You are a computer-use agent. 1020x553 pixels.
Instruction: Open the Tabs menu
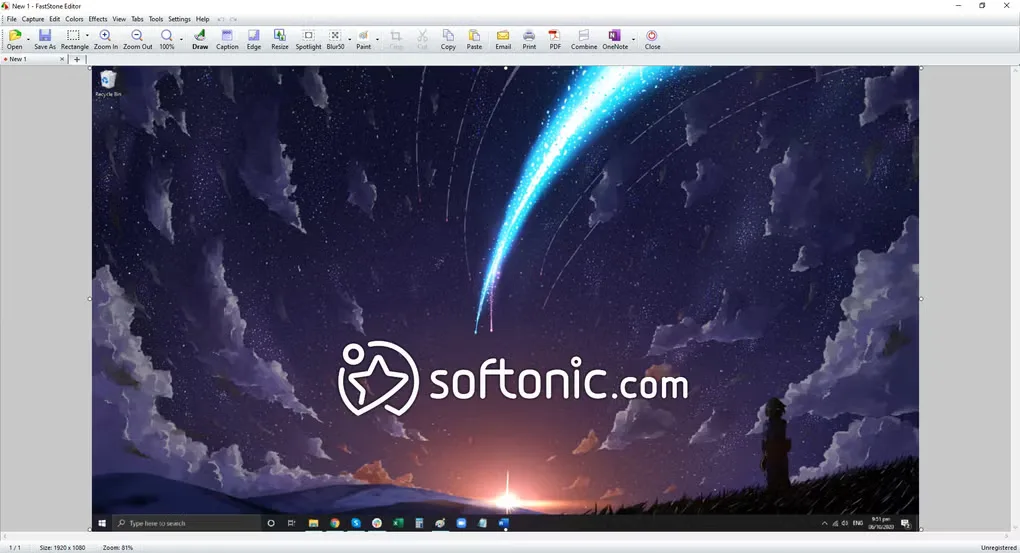[x=137, y=20]
